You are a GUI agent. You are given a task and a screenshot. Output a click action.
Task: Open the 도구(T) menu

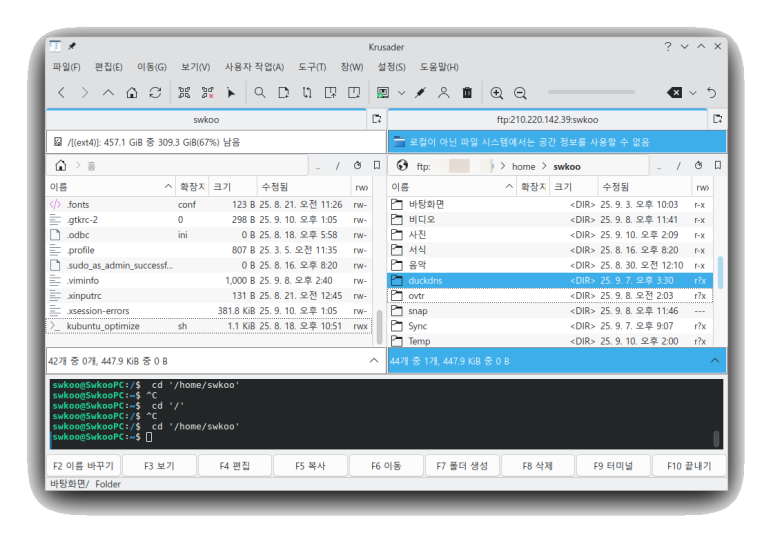tap(312, 67)
